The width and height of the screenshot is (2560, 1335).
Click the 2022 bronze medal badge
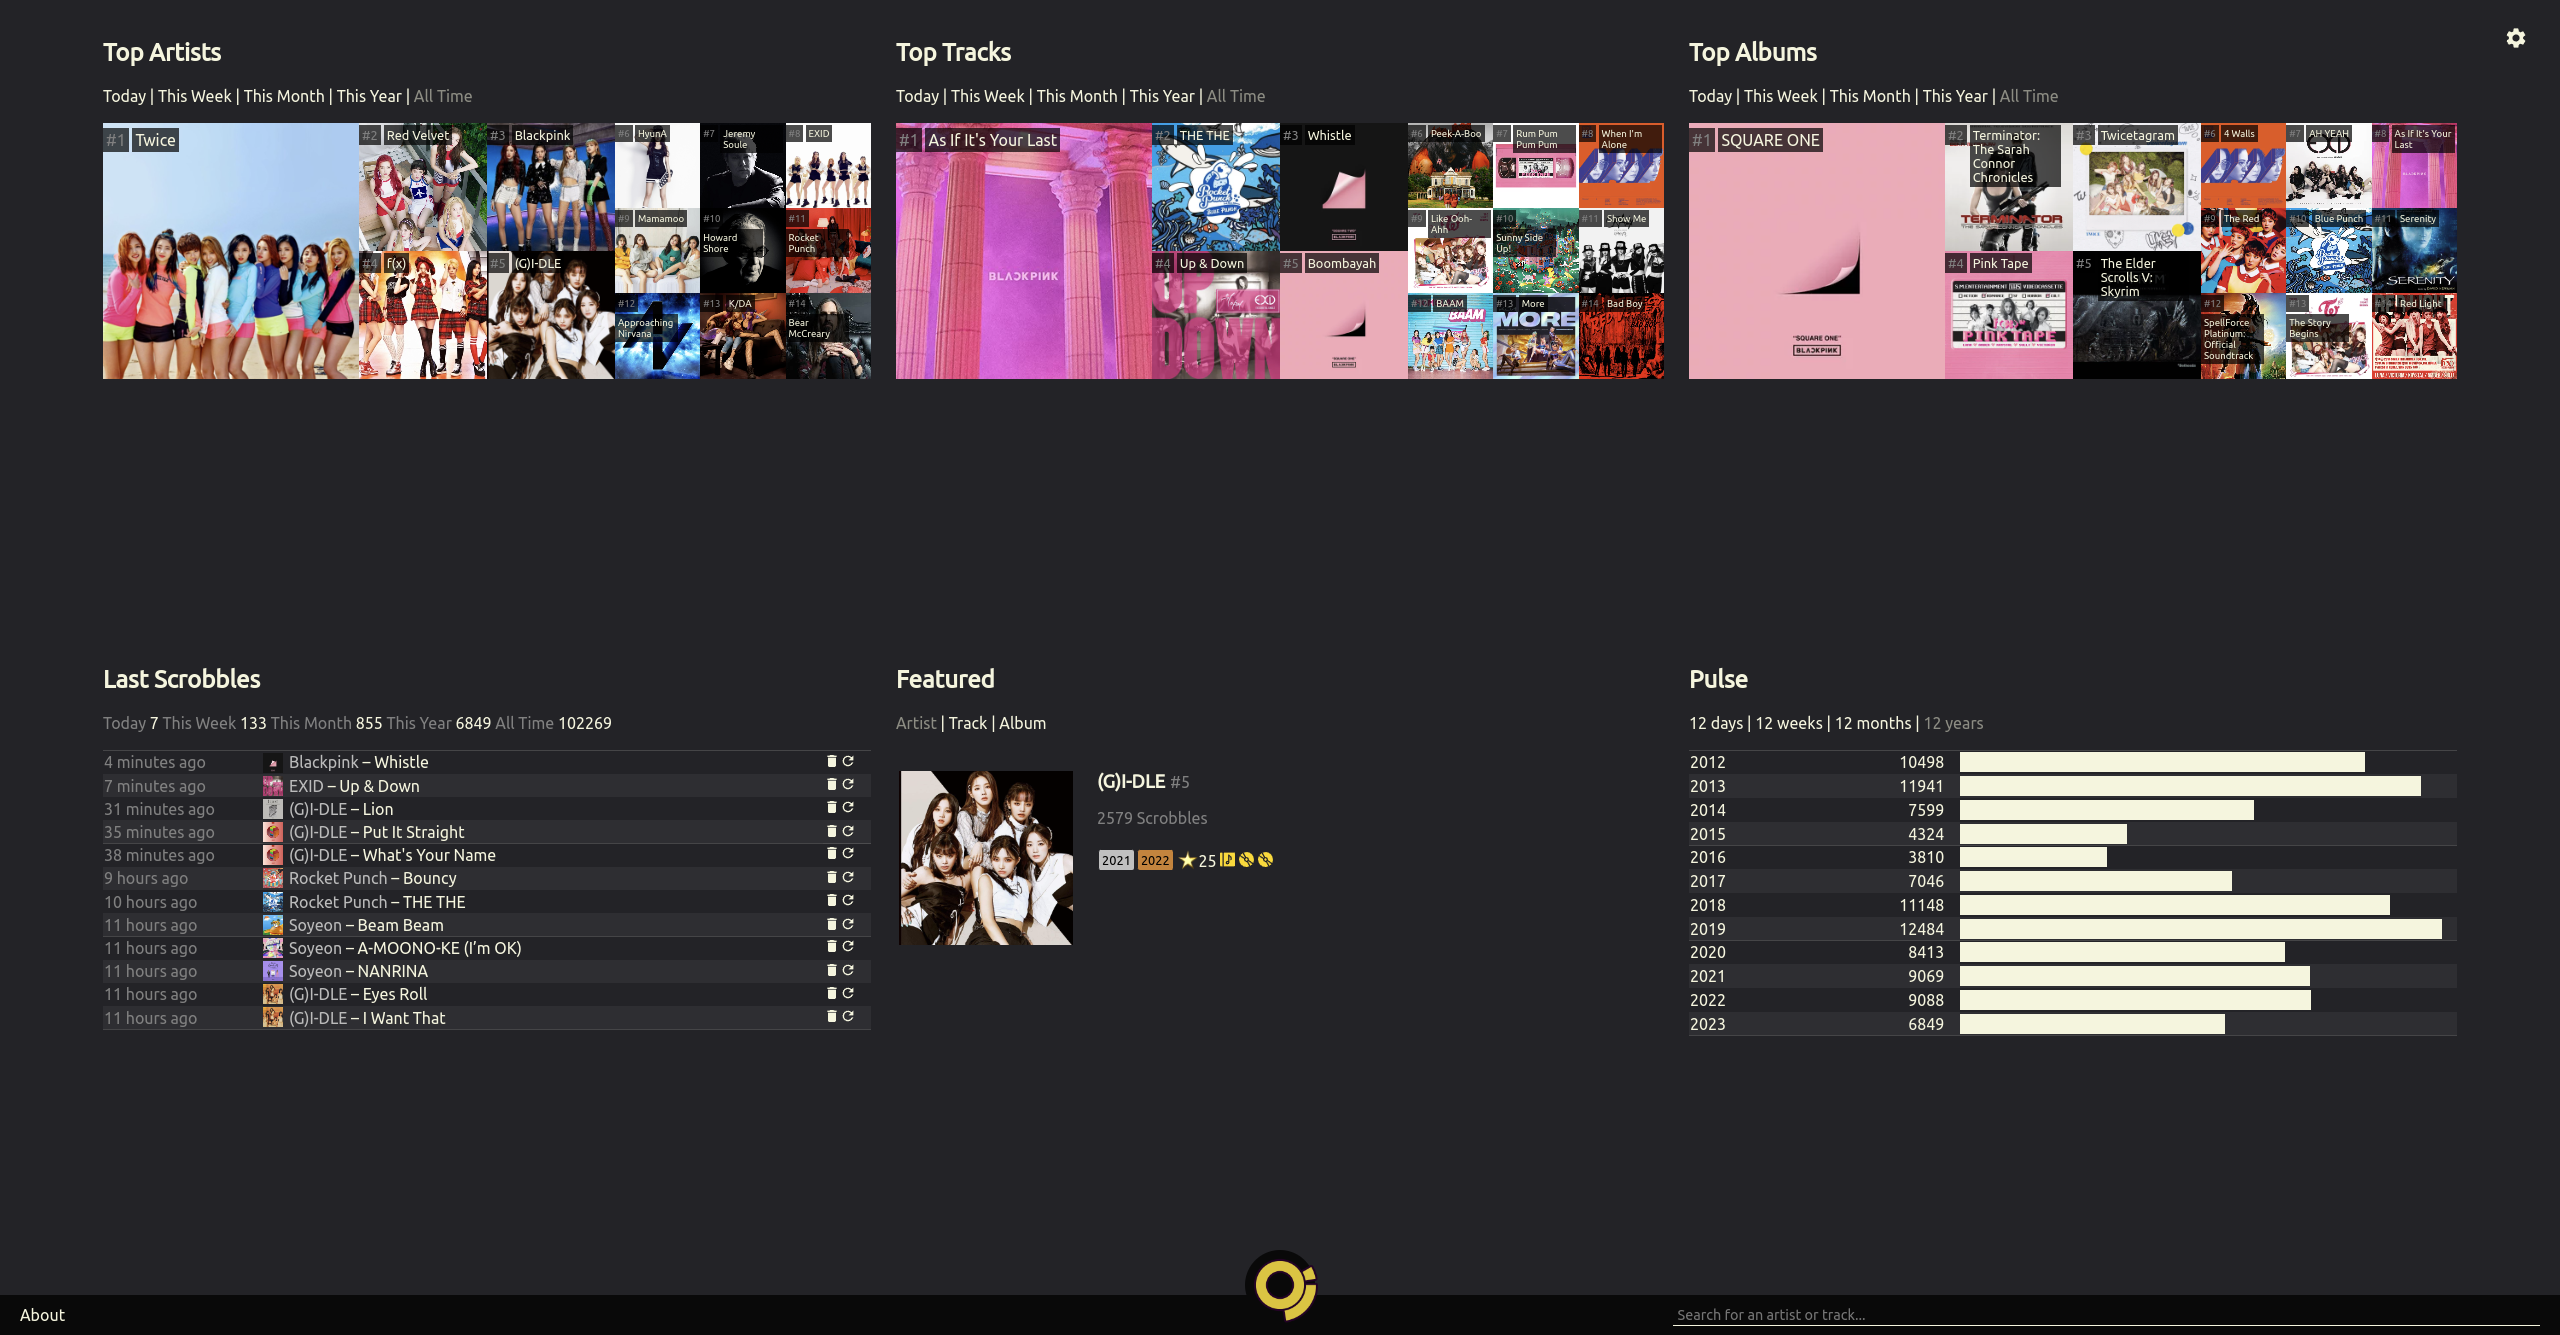point(1154,860)
